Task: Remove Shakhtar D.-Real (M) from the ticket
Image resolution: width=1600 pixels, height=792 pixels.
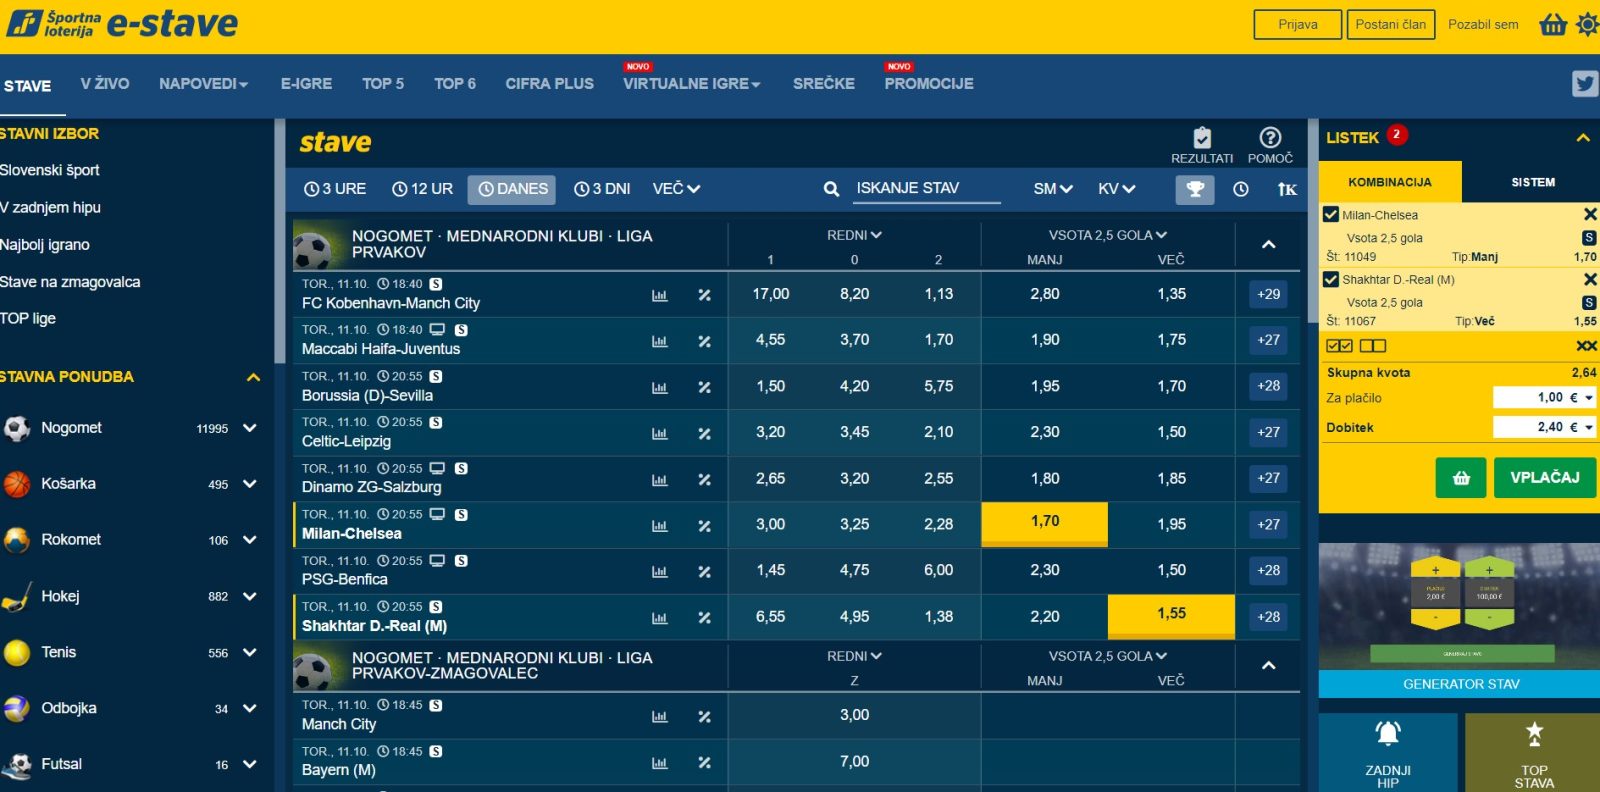Action: pyautogui.click(x=1590, y=279)
